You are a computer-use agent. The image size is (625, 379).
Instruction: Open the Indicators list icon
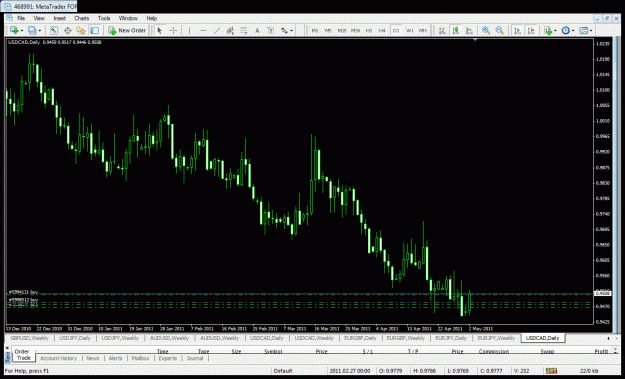point(548,30)
